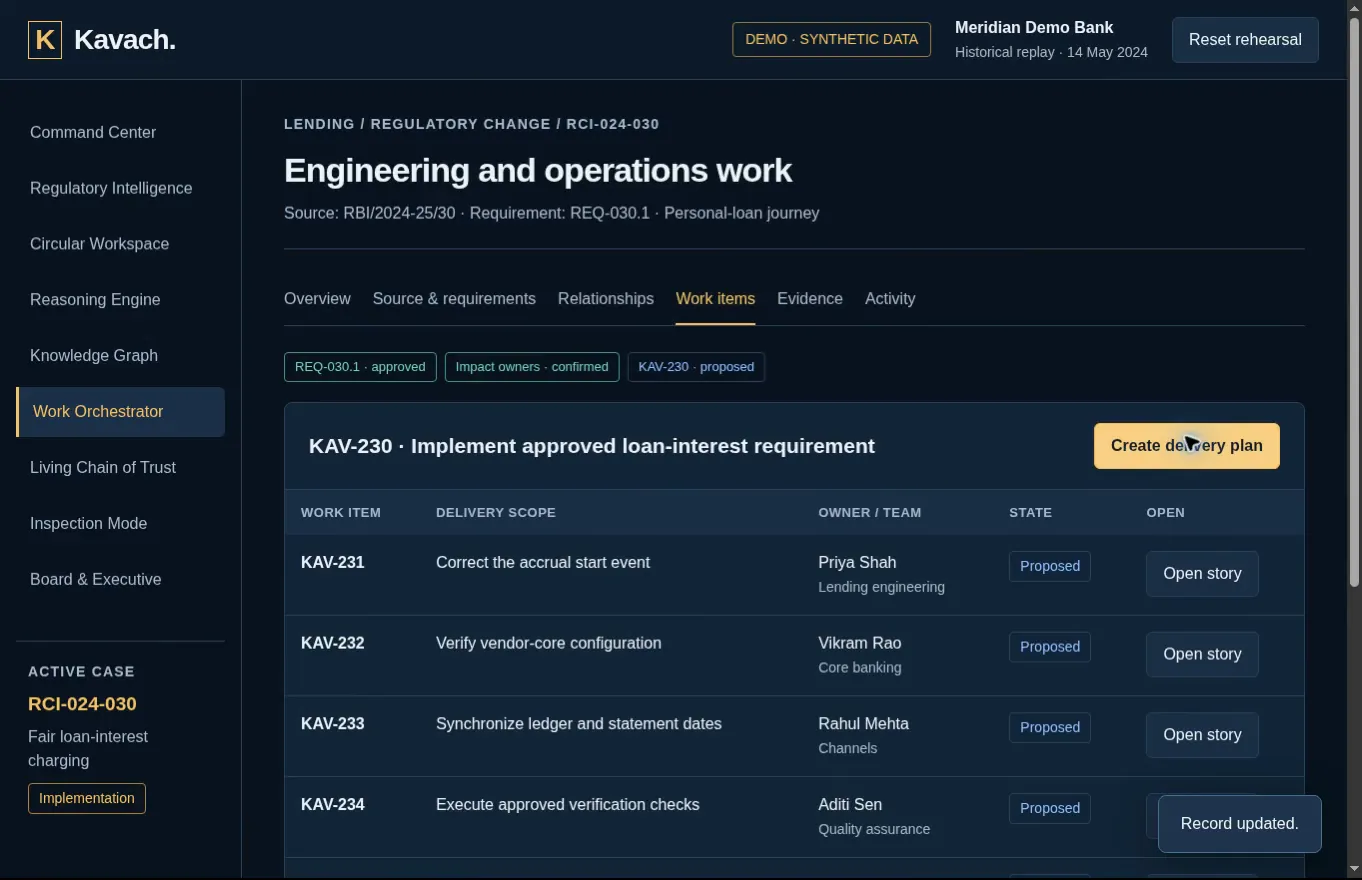Image resolution: width=1362 pixels, height=880 pixels.
Task: Click Proposed state badge for KAV-231
Action: pos(1050,566)
